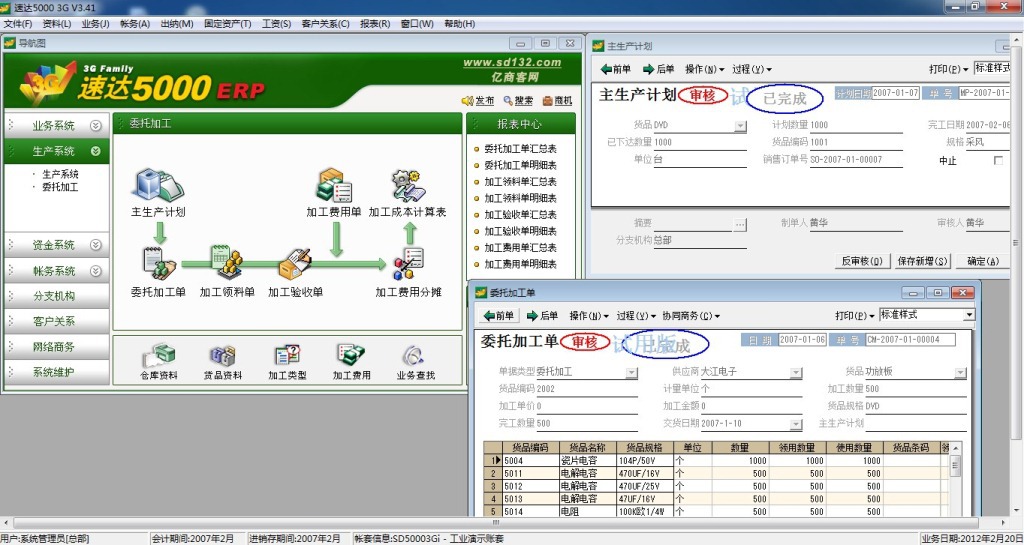Click the 商机 icon in navigation header
The image size is (1024, 545).
coord(547,101)
